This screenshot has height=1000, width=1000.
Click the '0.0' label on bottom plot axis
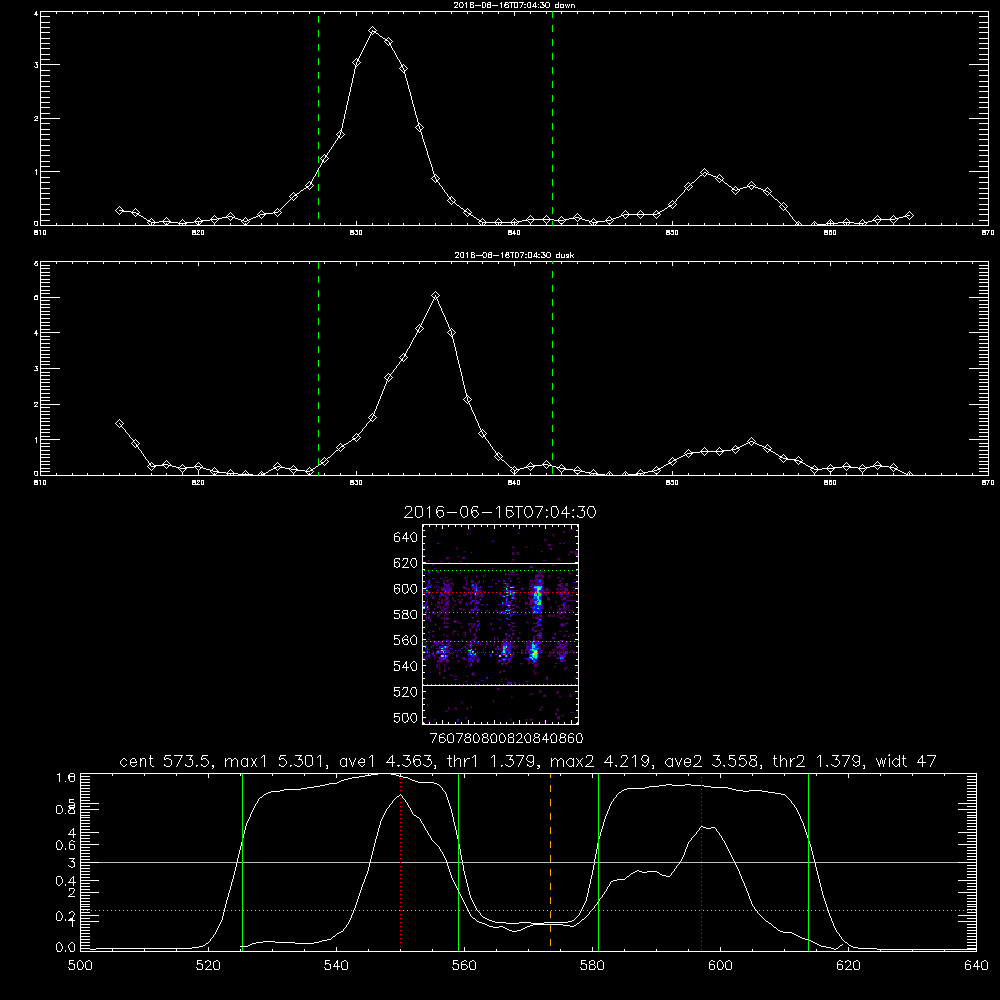coord(65,948)
